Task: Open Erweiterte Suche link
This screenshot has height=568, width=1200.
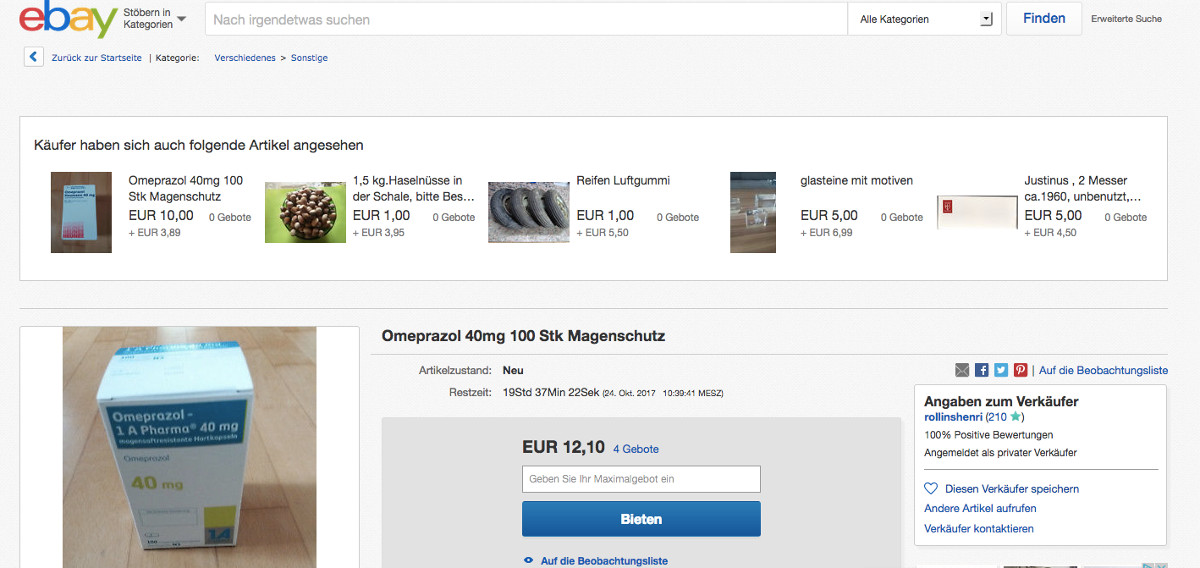Action: 1126,19
